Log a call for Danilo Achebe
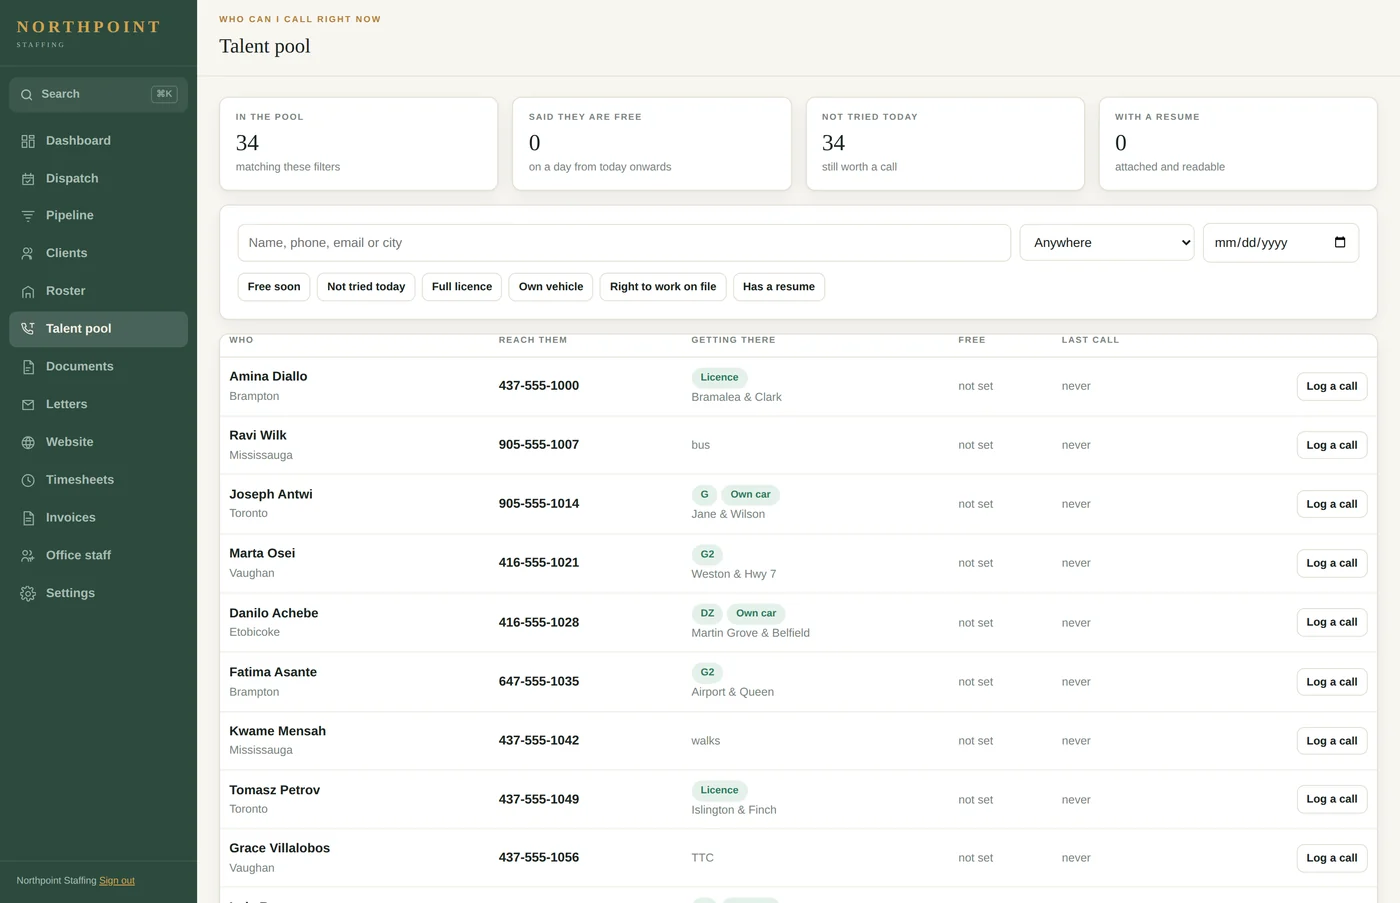 point(1332,623)
